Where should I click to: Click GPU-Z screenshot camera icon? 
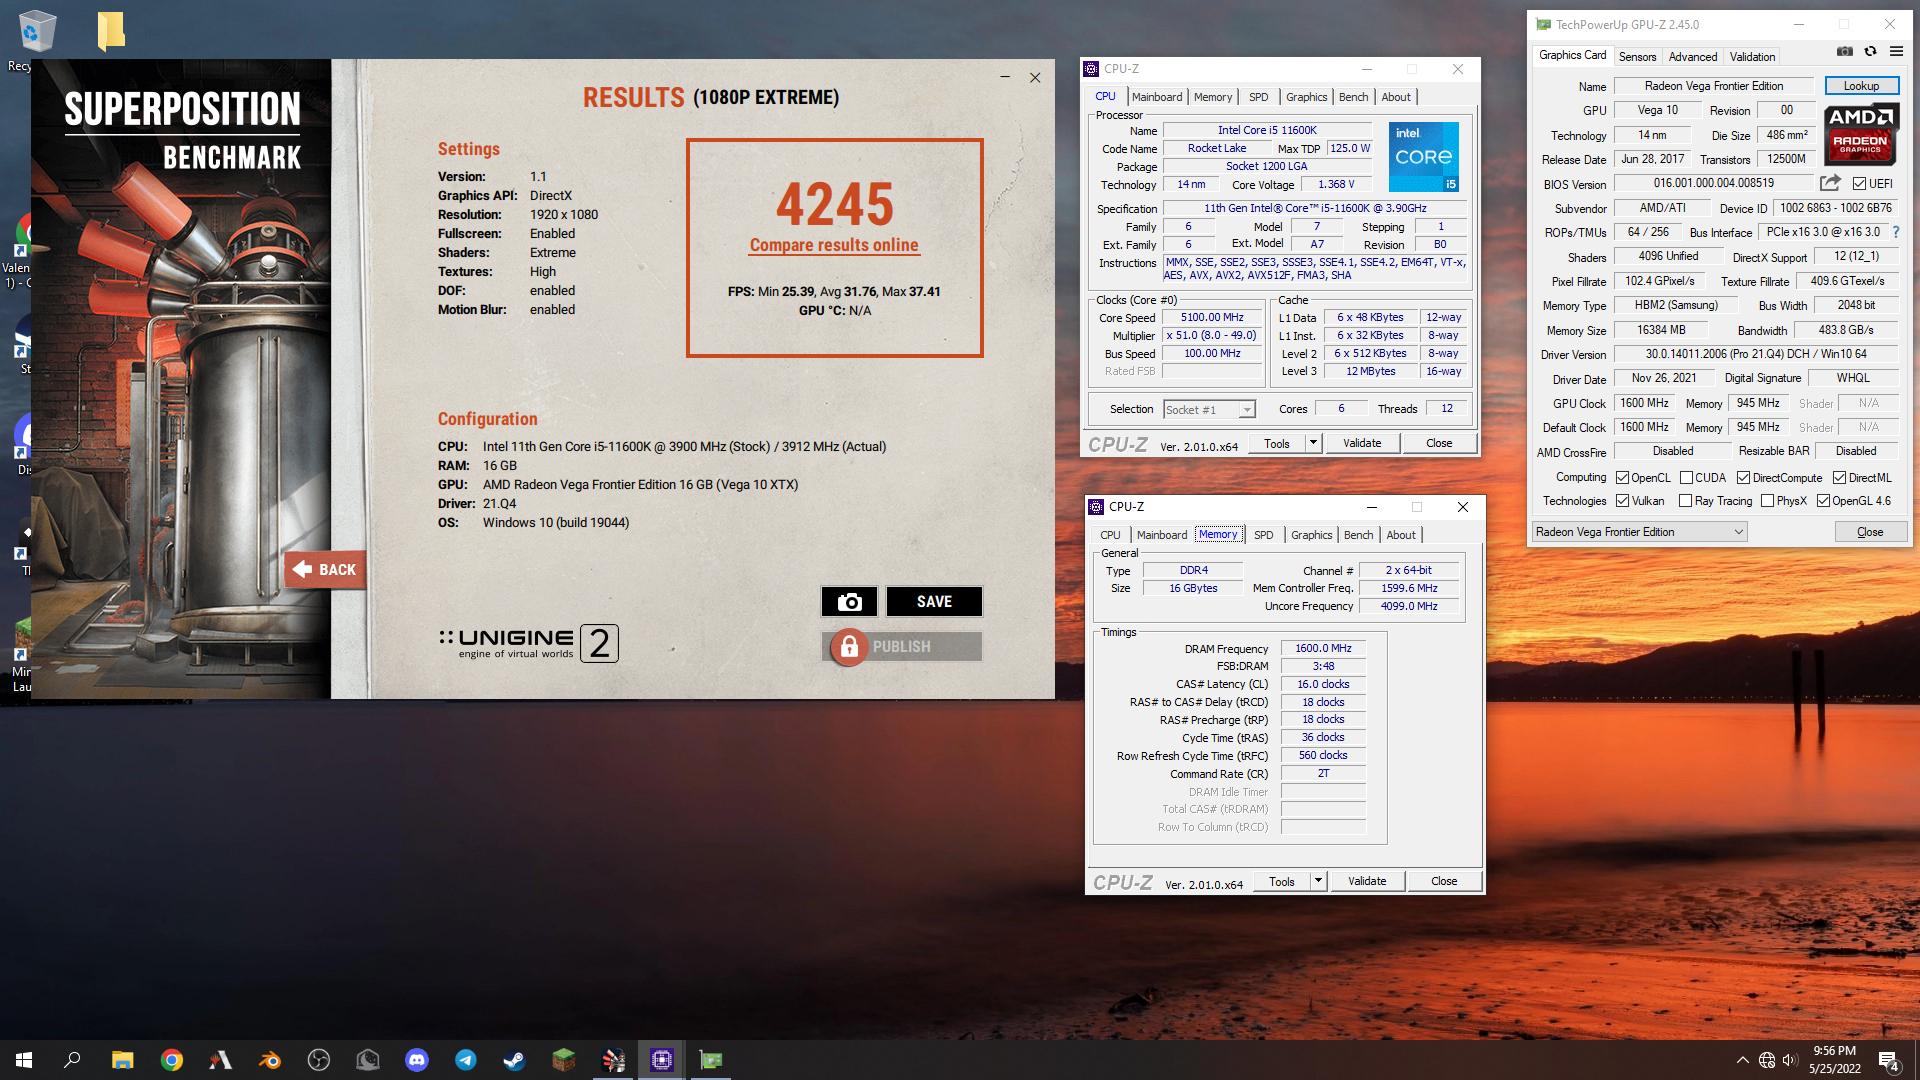(x=1845, y=52)
